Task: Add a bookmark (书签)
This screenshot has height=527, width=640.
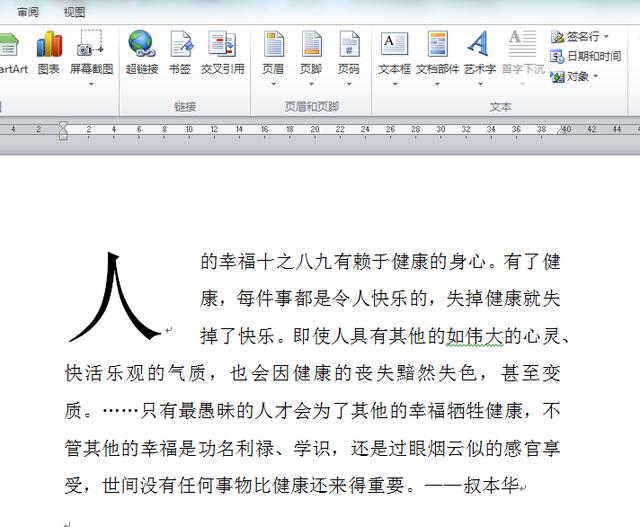Action: pyautogui.click(x=180, y=53)
